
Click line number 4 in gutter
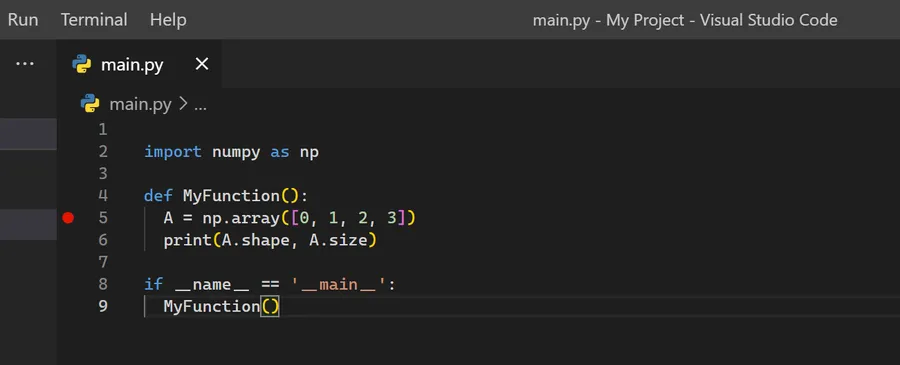pos(103,196)
